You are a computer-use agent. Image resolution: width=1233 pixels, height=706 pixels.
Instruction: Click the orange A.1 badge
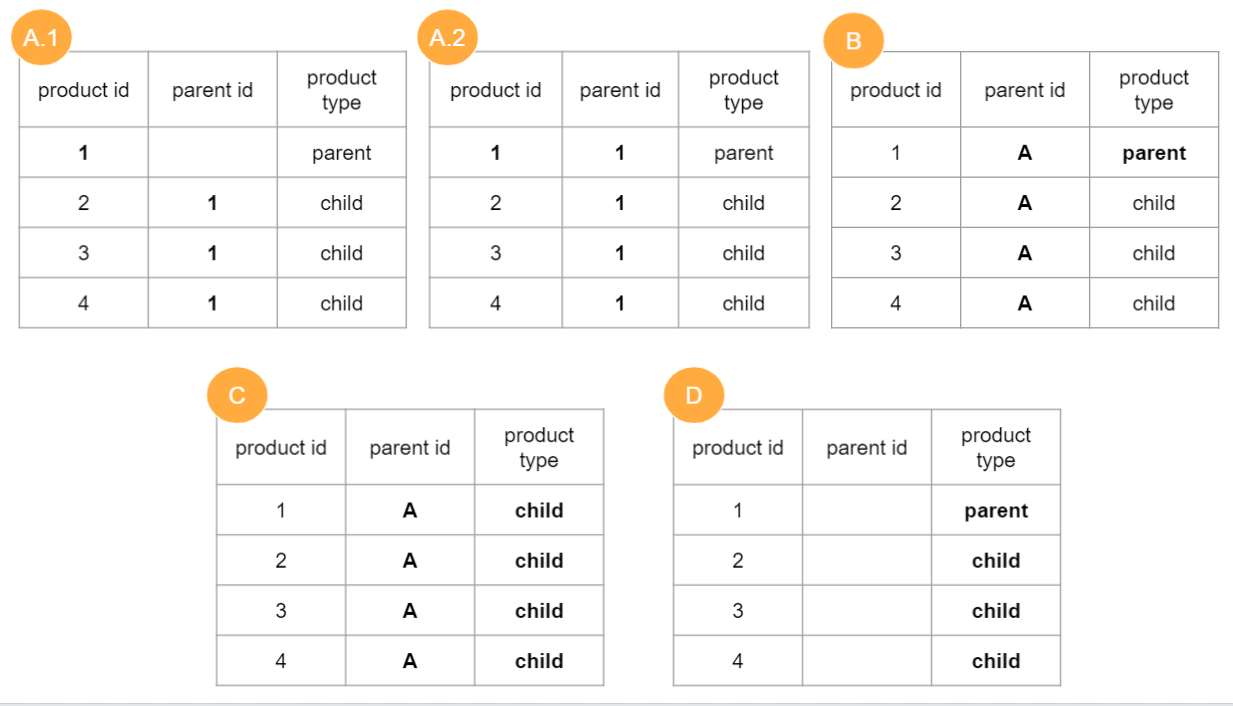click(40, 40)
